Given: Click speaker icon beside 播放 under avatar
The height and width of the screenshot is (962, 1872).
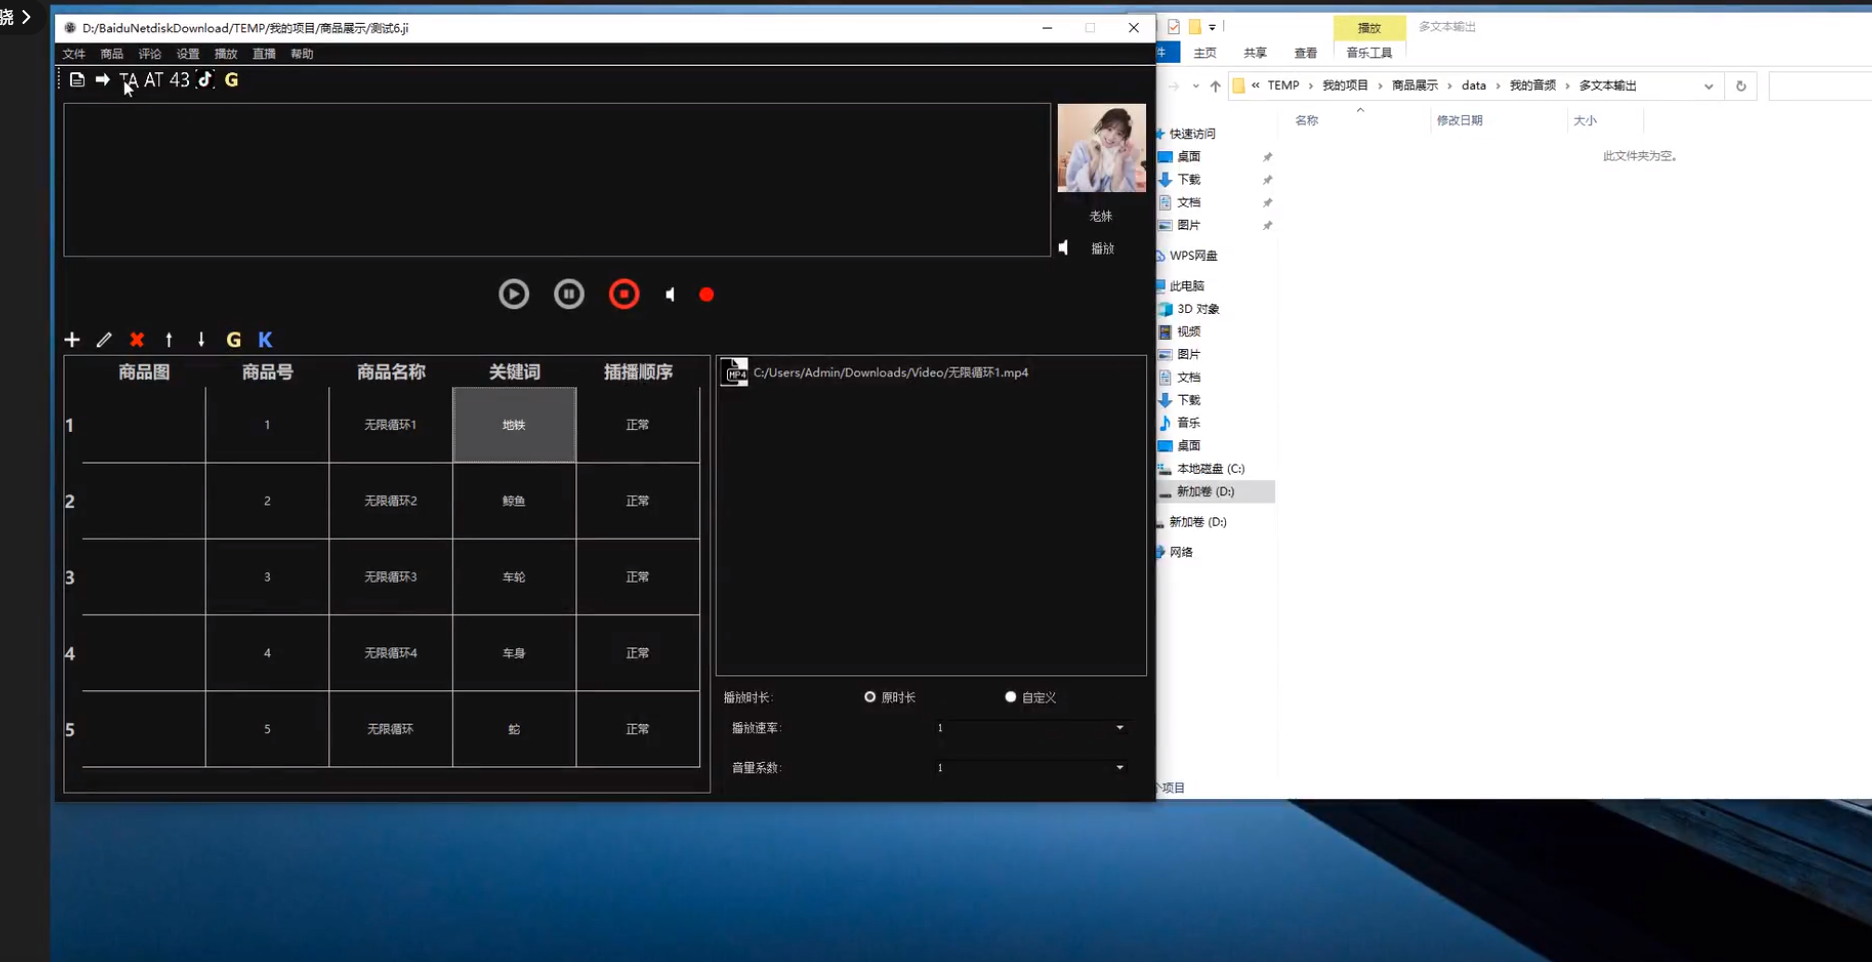Looking at the screenshot, I should 1064,248.
